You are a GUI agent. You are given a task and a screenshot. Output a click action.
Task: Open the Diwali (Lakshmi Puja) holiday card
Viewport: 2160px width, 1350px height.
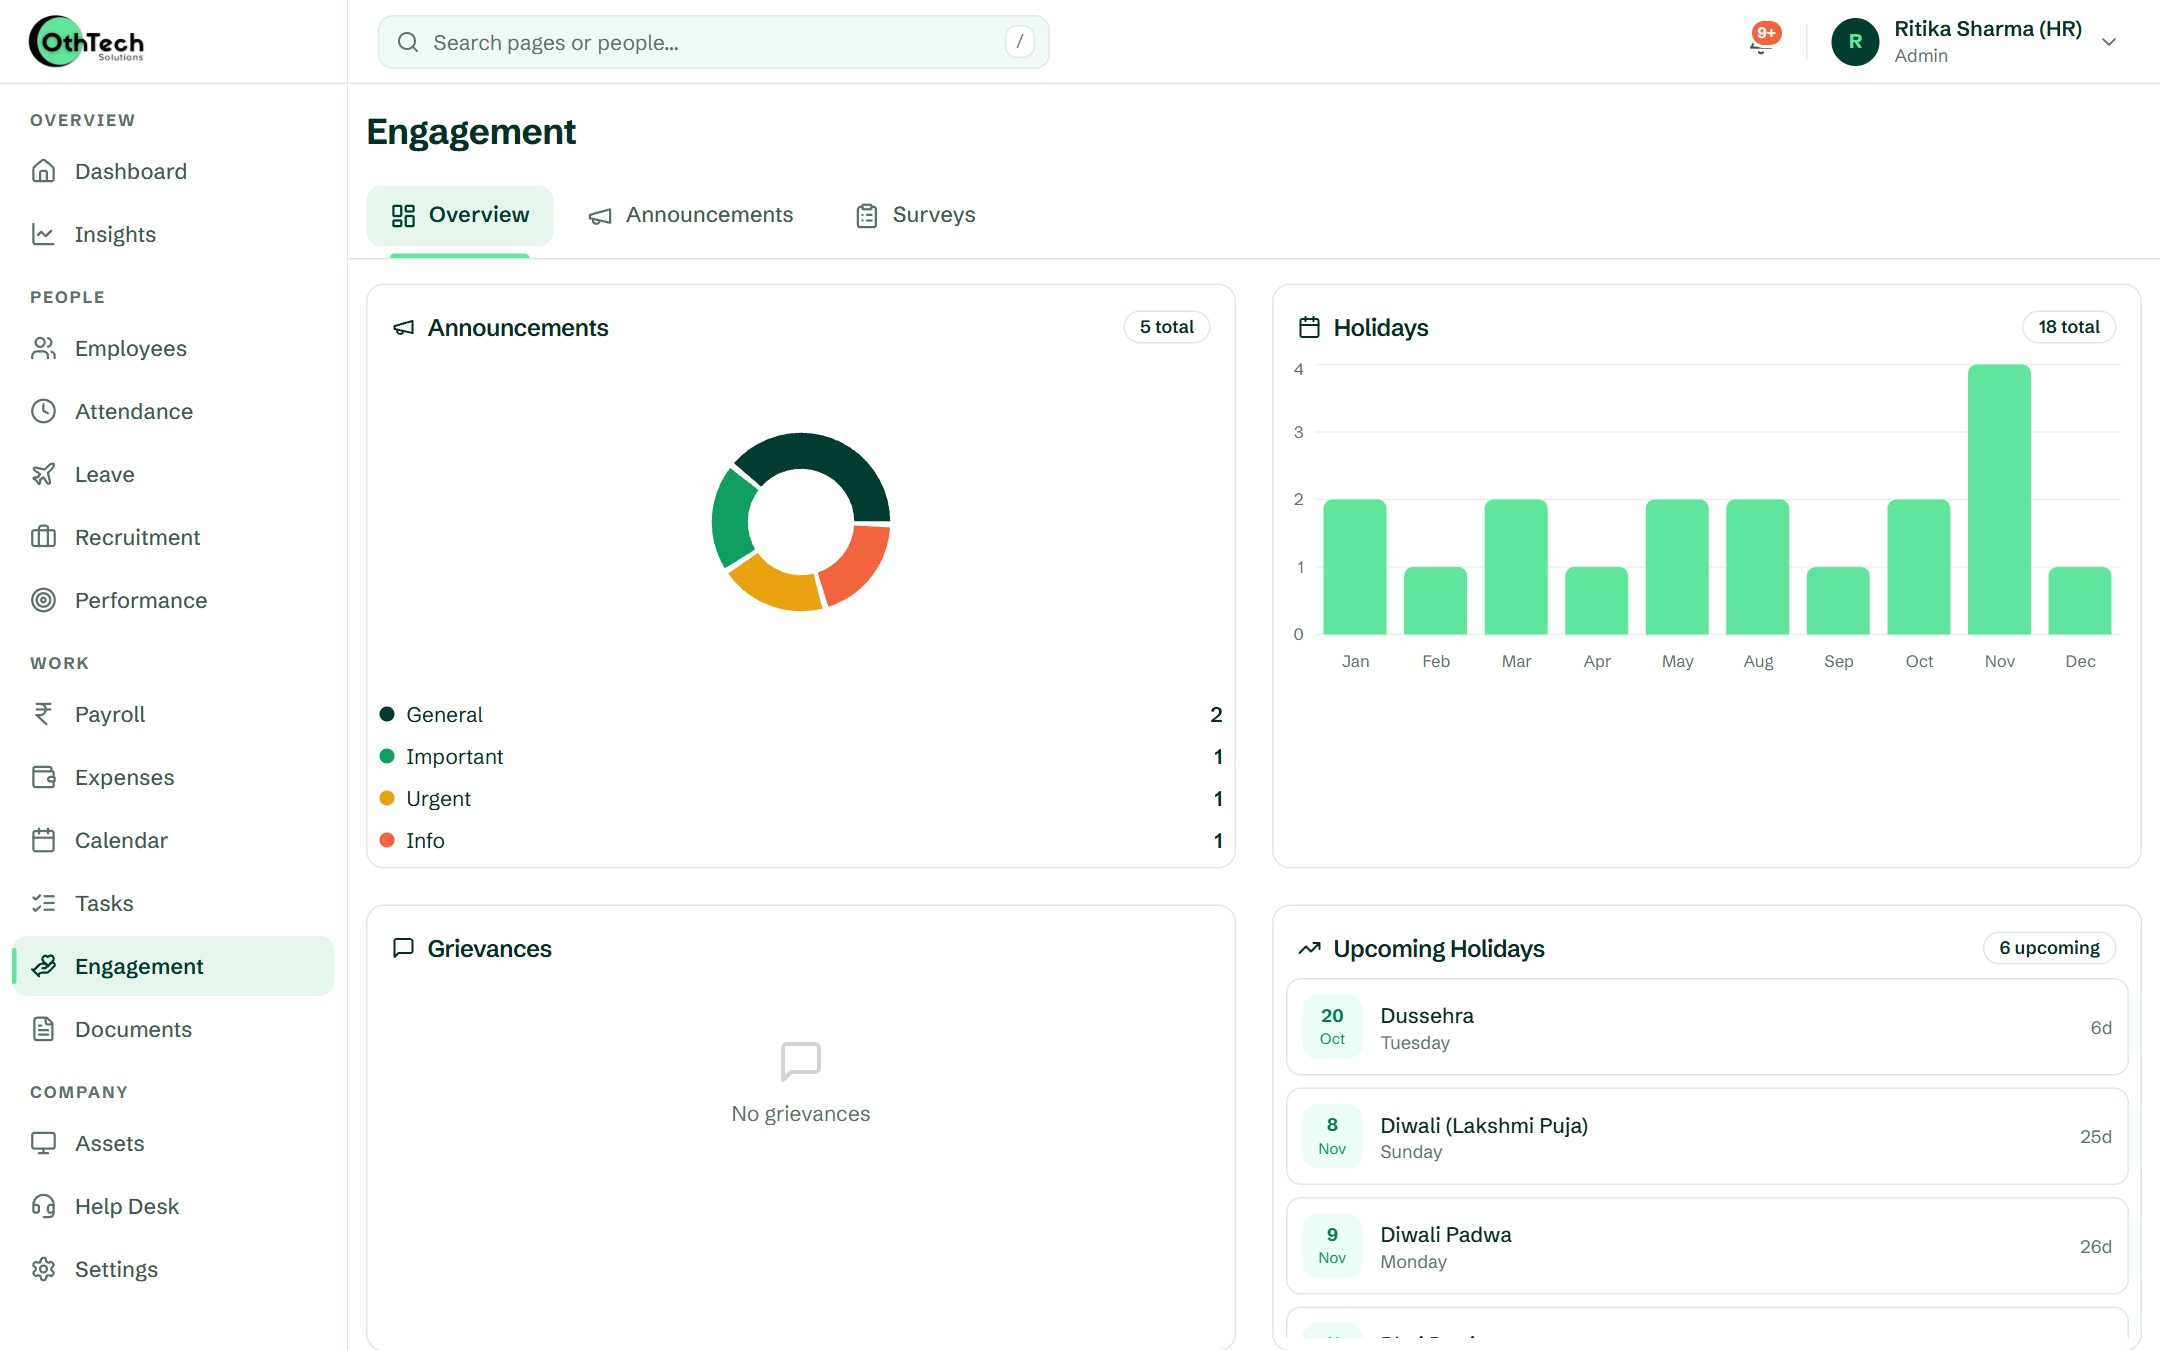(x=1707, y=1137)
